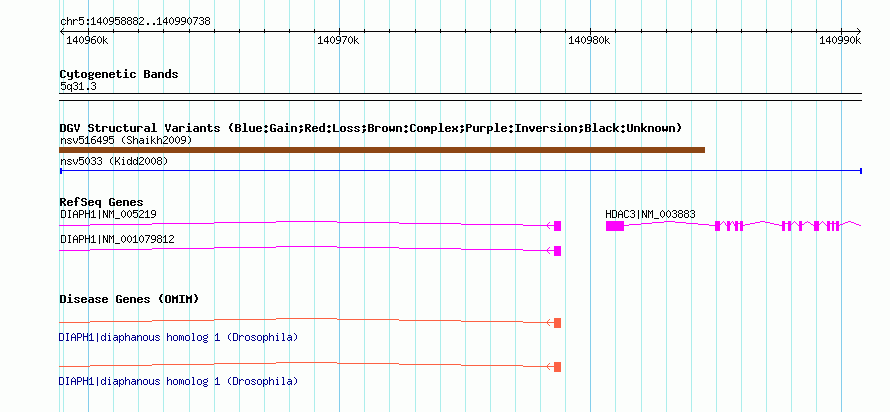
Task: Select the 5q31.3 band label
Action: 78,87
